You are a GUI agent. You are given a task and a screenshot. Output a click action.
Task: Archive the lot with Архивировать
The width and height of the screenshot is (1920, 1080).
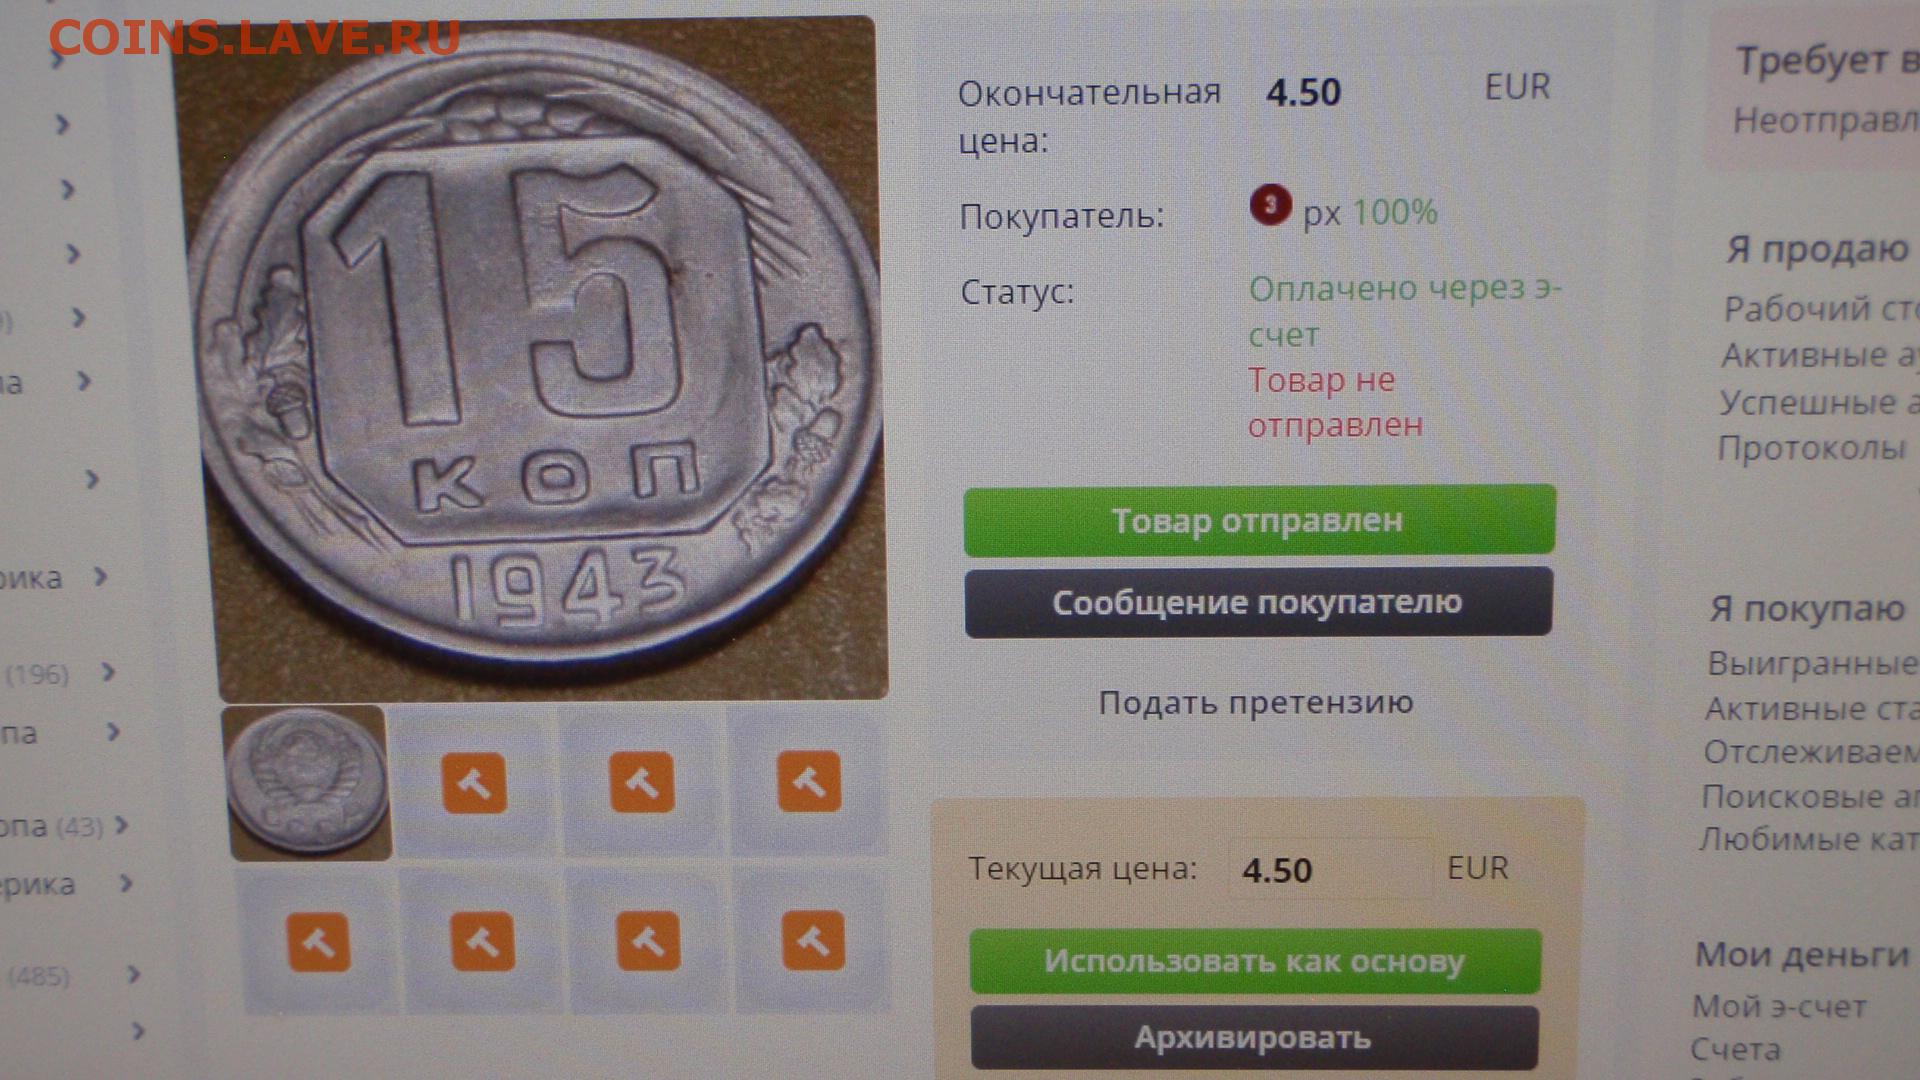pyautogui.click(x=1254, y=1038)
